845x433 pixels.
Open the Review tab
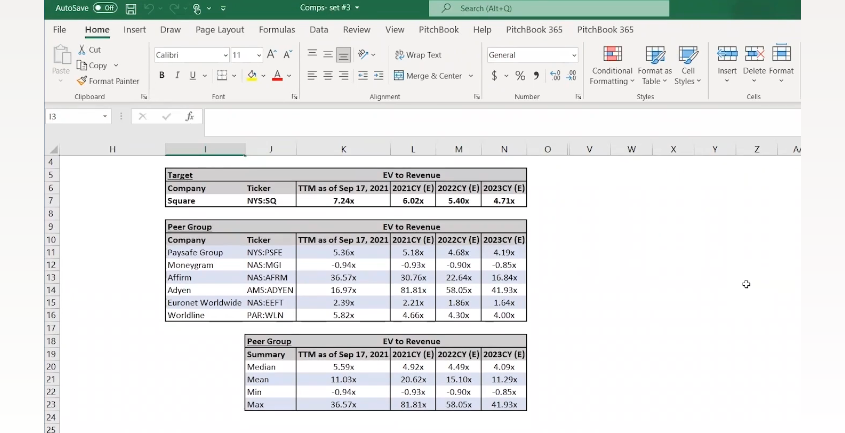(x=357, y=30)
